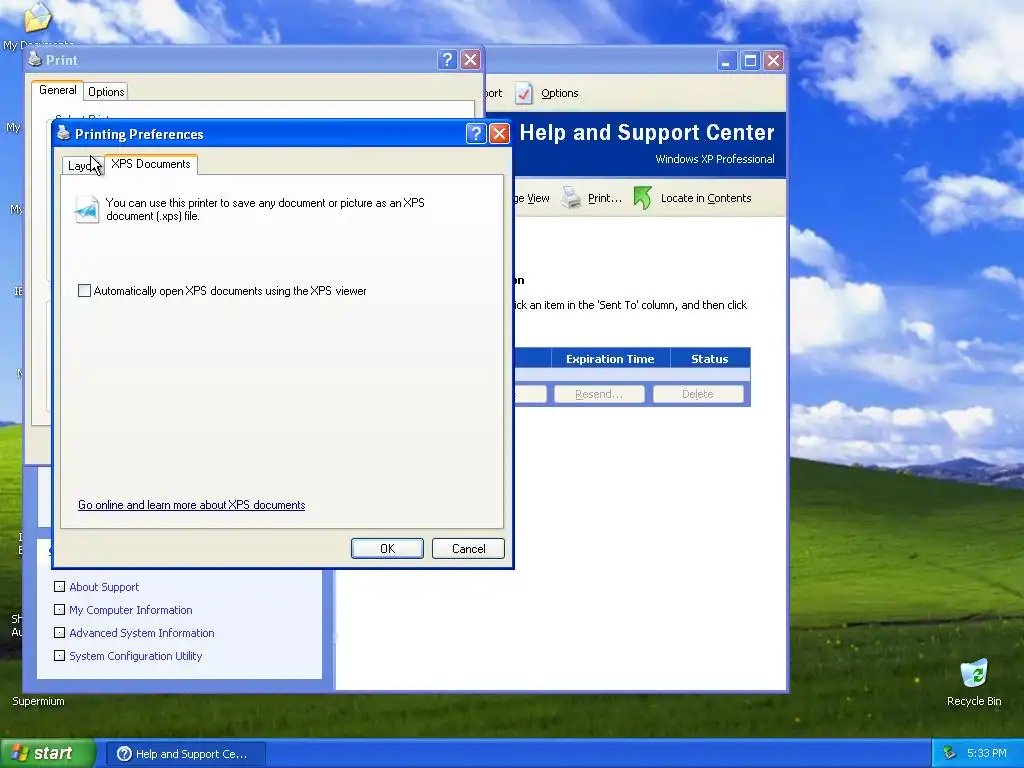
Task: Open Advanced System Information link
Action: [x=142, y=633]
